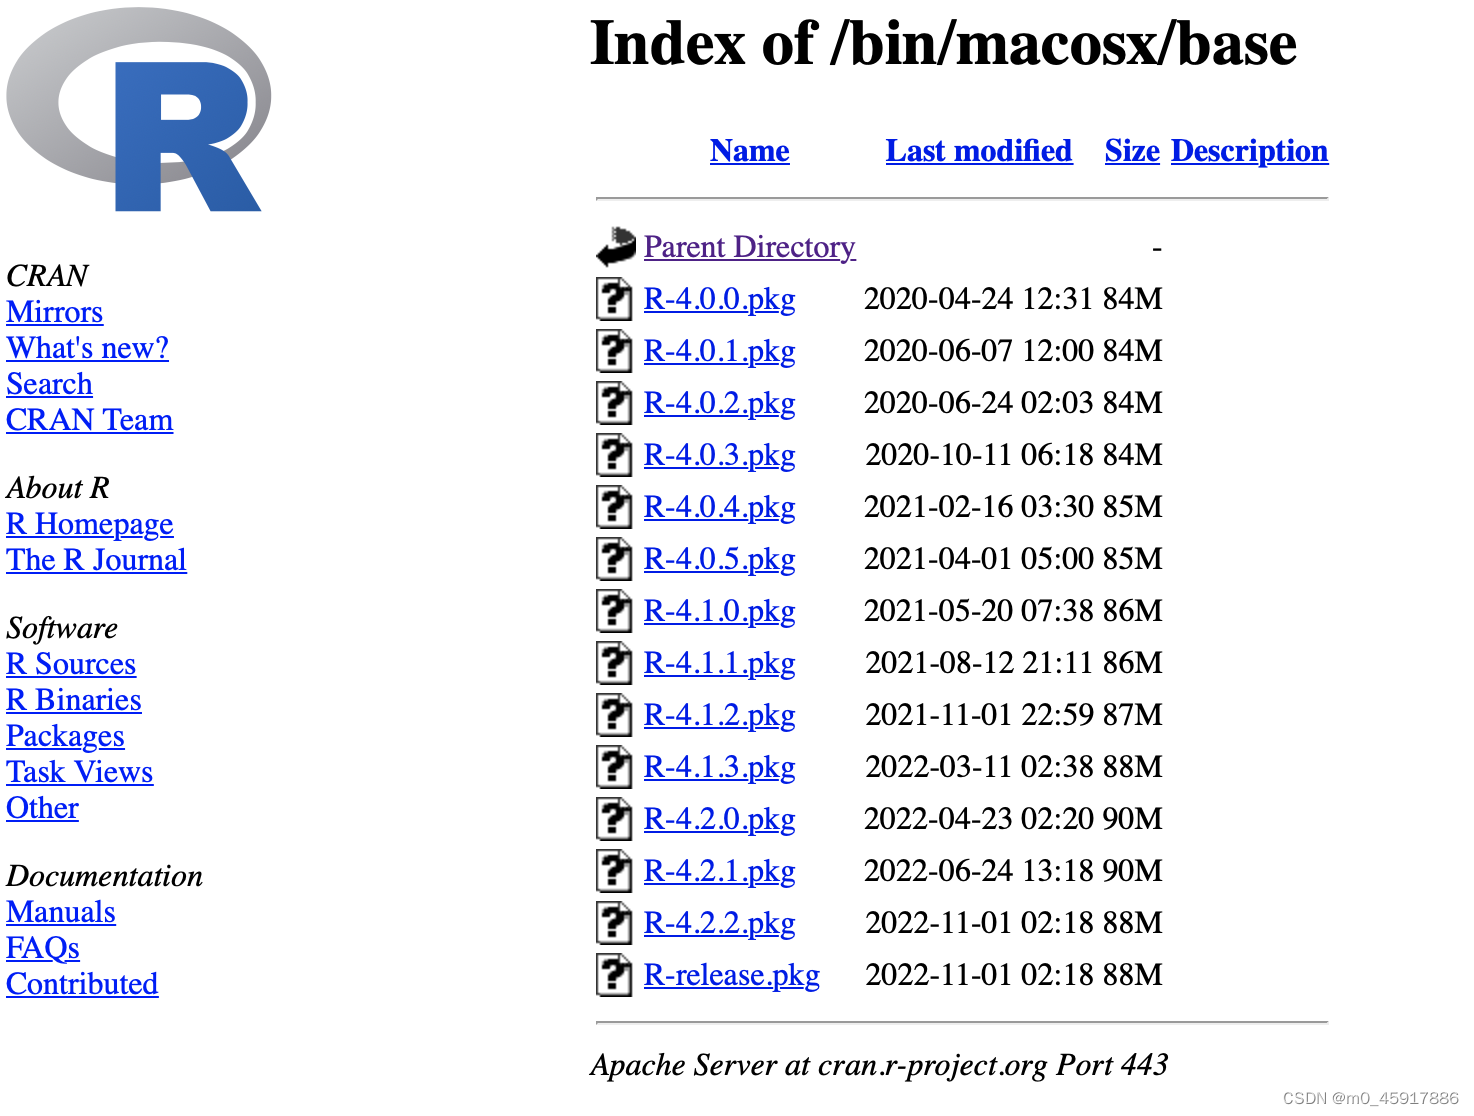Click the file icon beside R-4.1.2.pkg
Screen dimensions: 1474x1116
(614, 714)
